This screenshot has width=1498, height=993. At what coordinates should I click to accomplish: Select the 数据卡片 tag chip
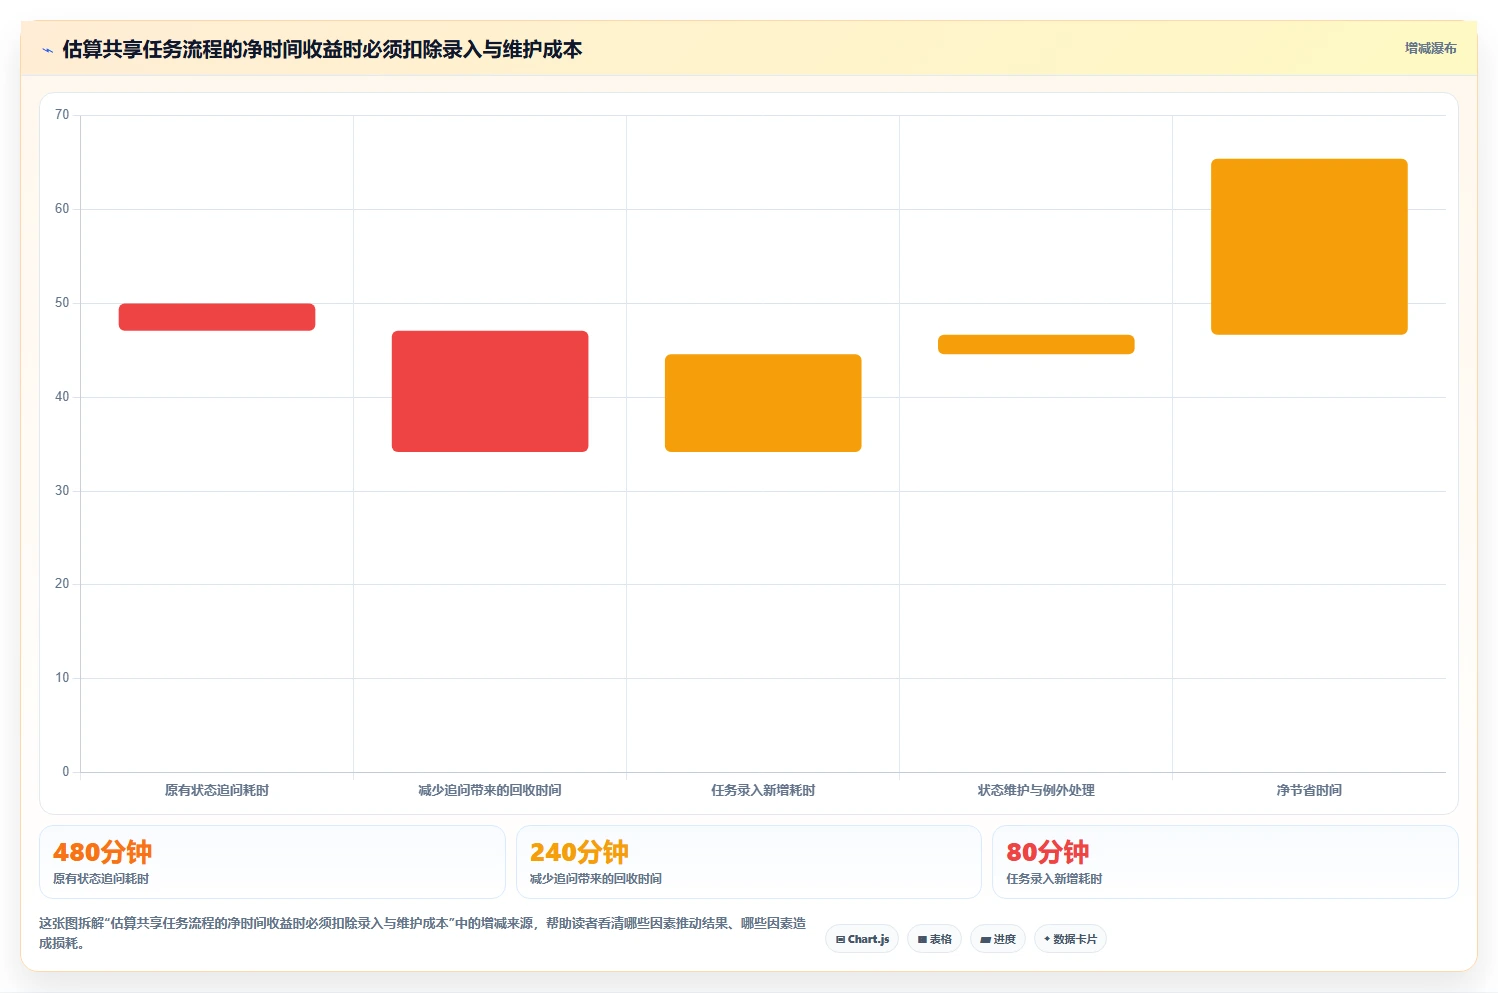(x=1070, y=939)
